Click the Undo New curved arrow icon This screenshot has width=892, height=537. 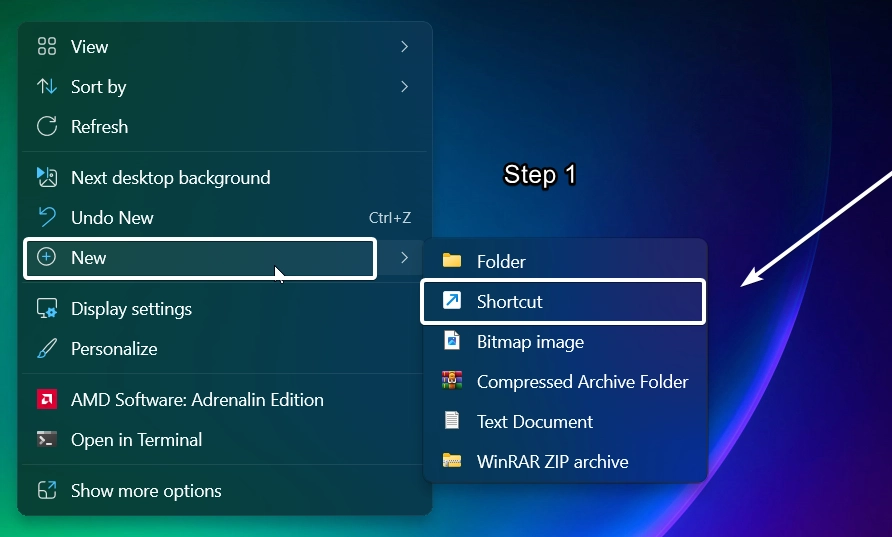pos(47,217)
